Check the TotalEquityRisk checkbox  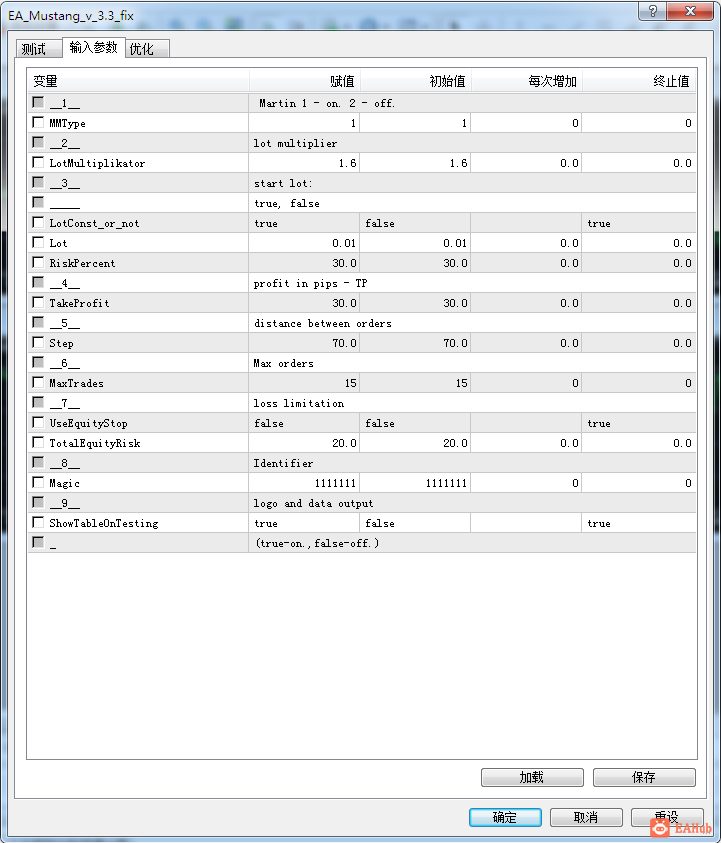pyautogui.click(x=38, y=442)
